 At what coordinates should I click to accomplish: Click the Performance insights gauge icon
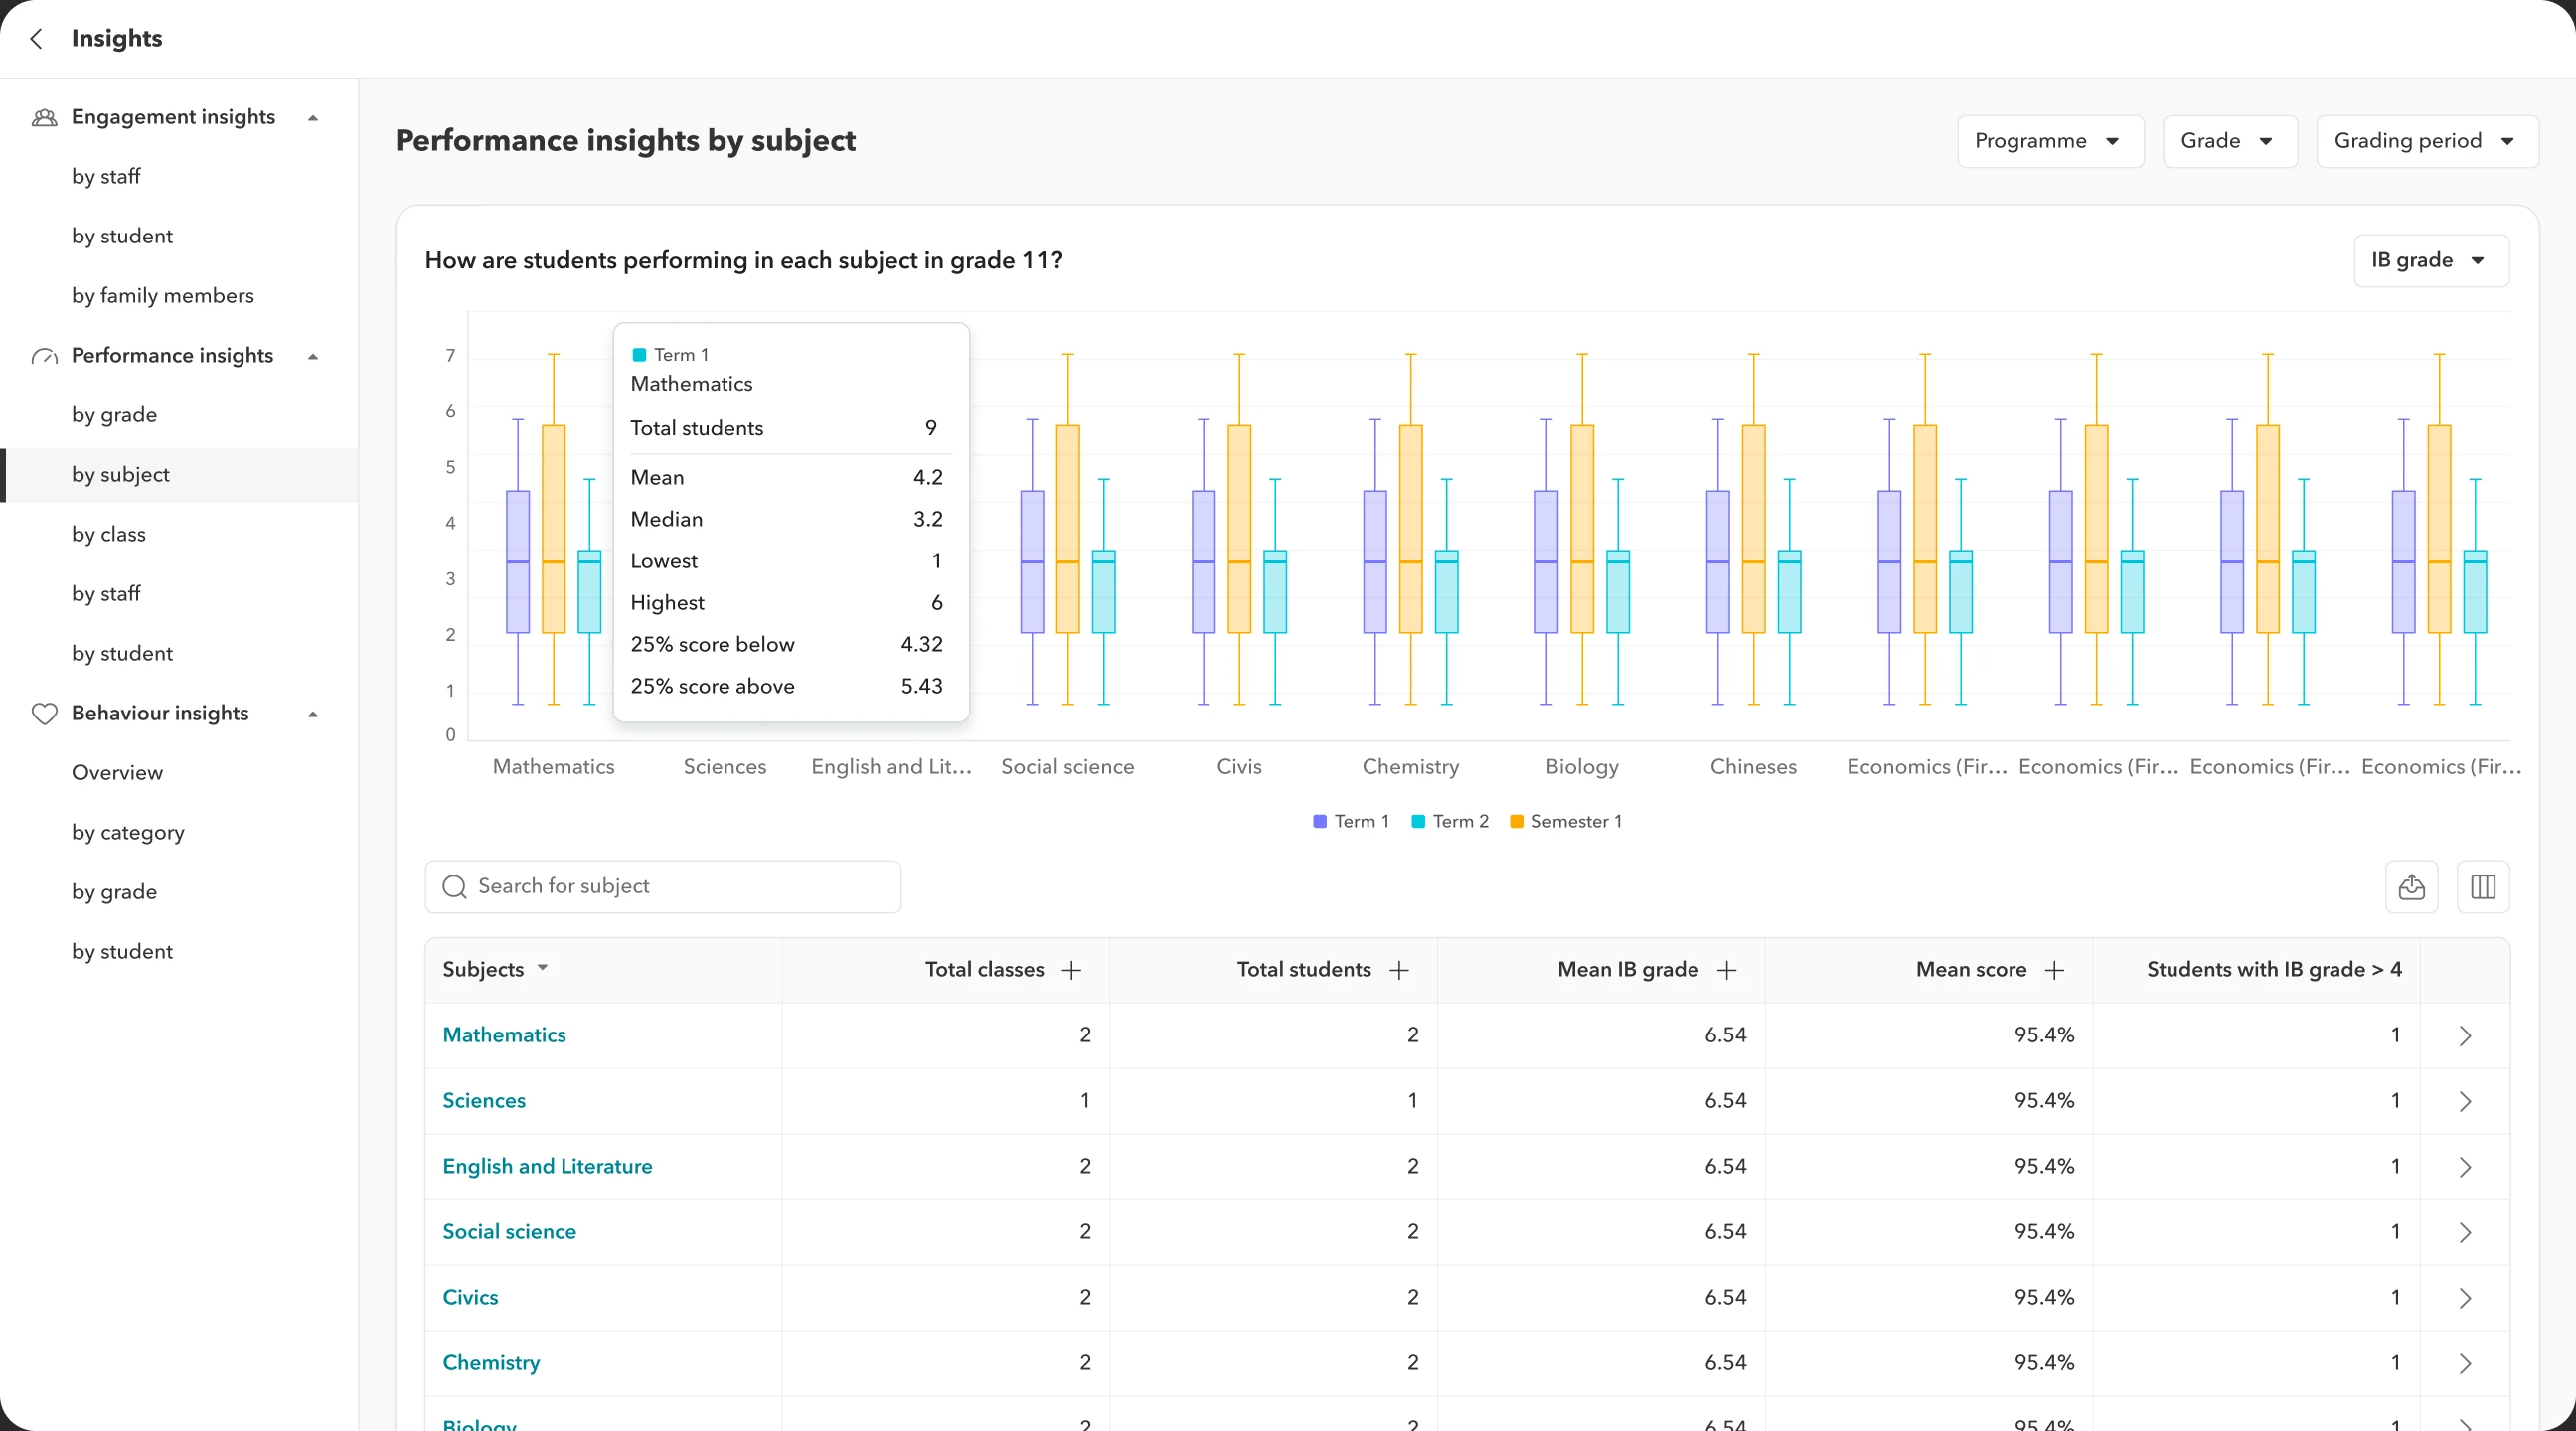tap(44, 356)
